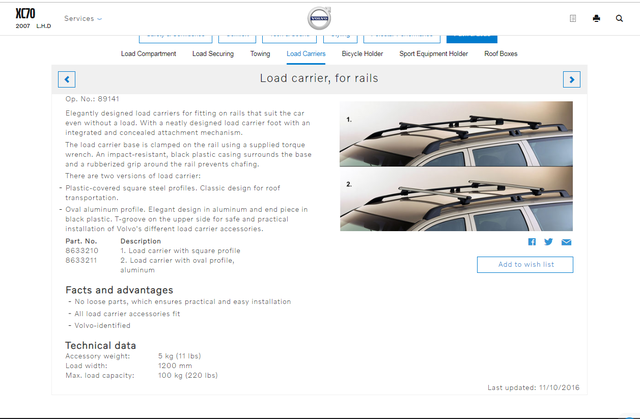Open the Towing tab
The width and height of the screenshot is (640, 419).
[x=260, y=53]
